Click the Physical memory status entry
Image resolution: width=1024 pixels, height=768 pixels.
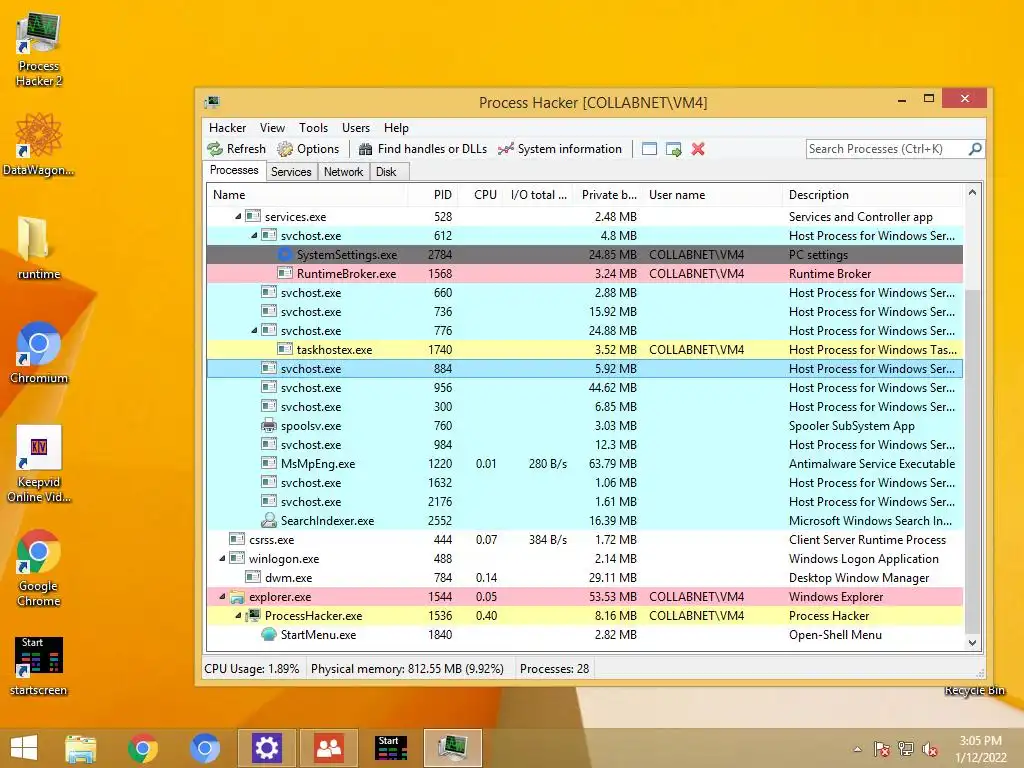[x=408, y=669]
